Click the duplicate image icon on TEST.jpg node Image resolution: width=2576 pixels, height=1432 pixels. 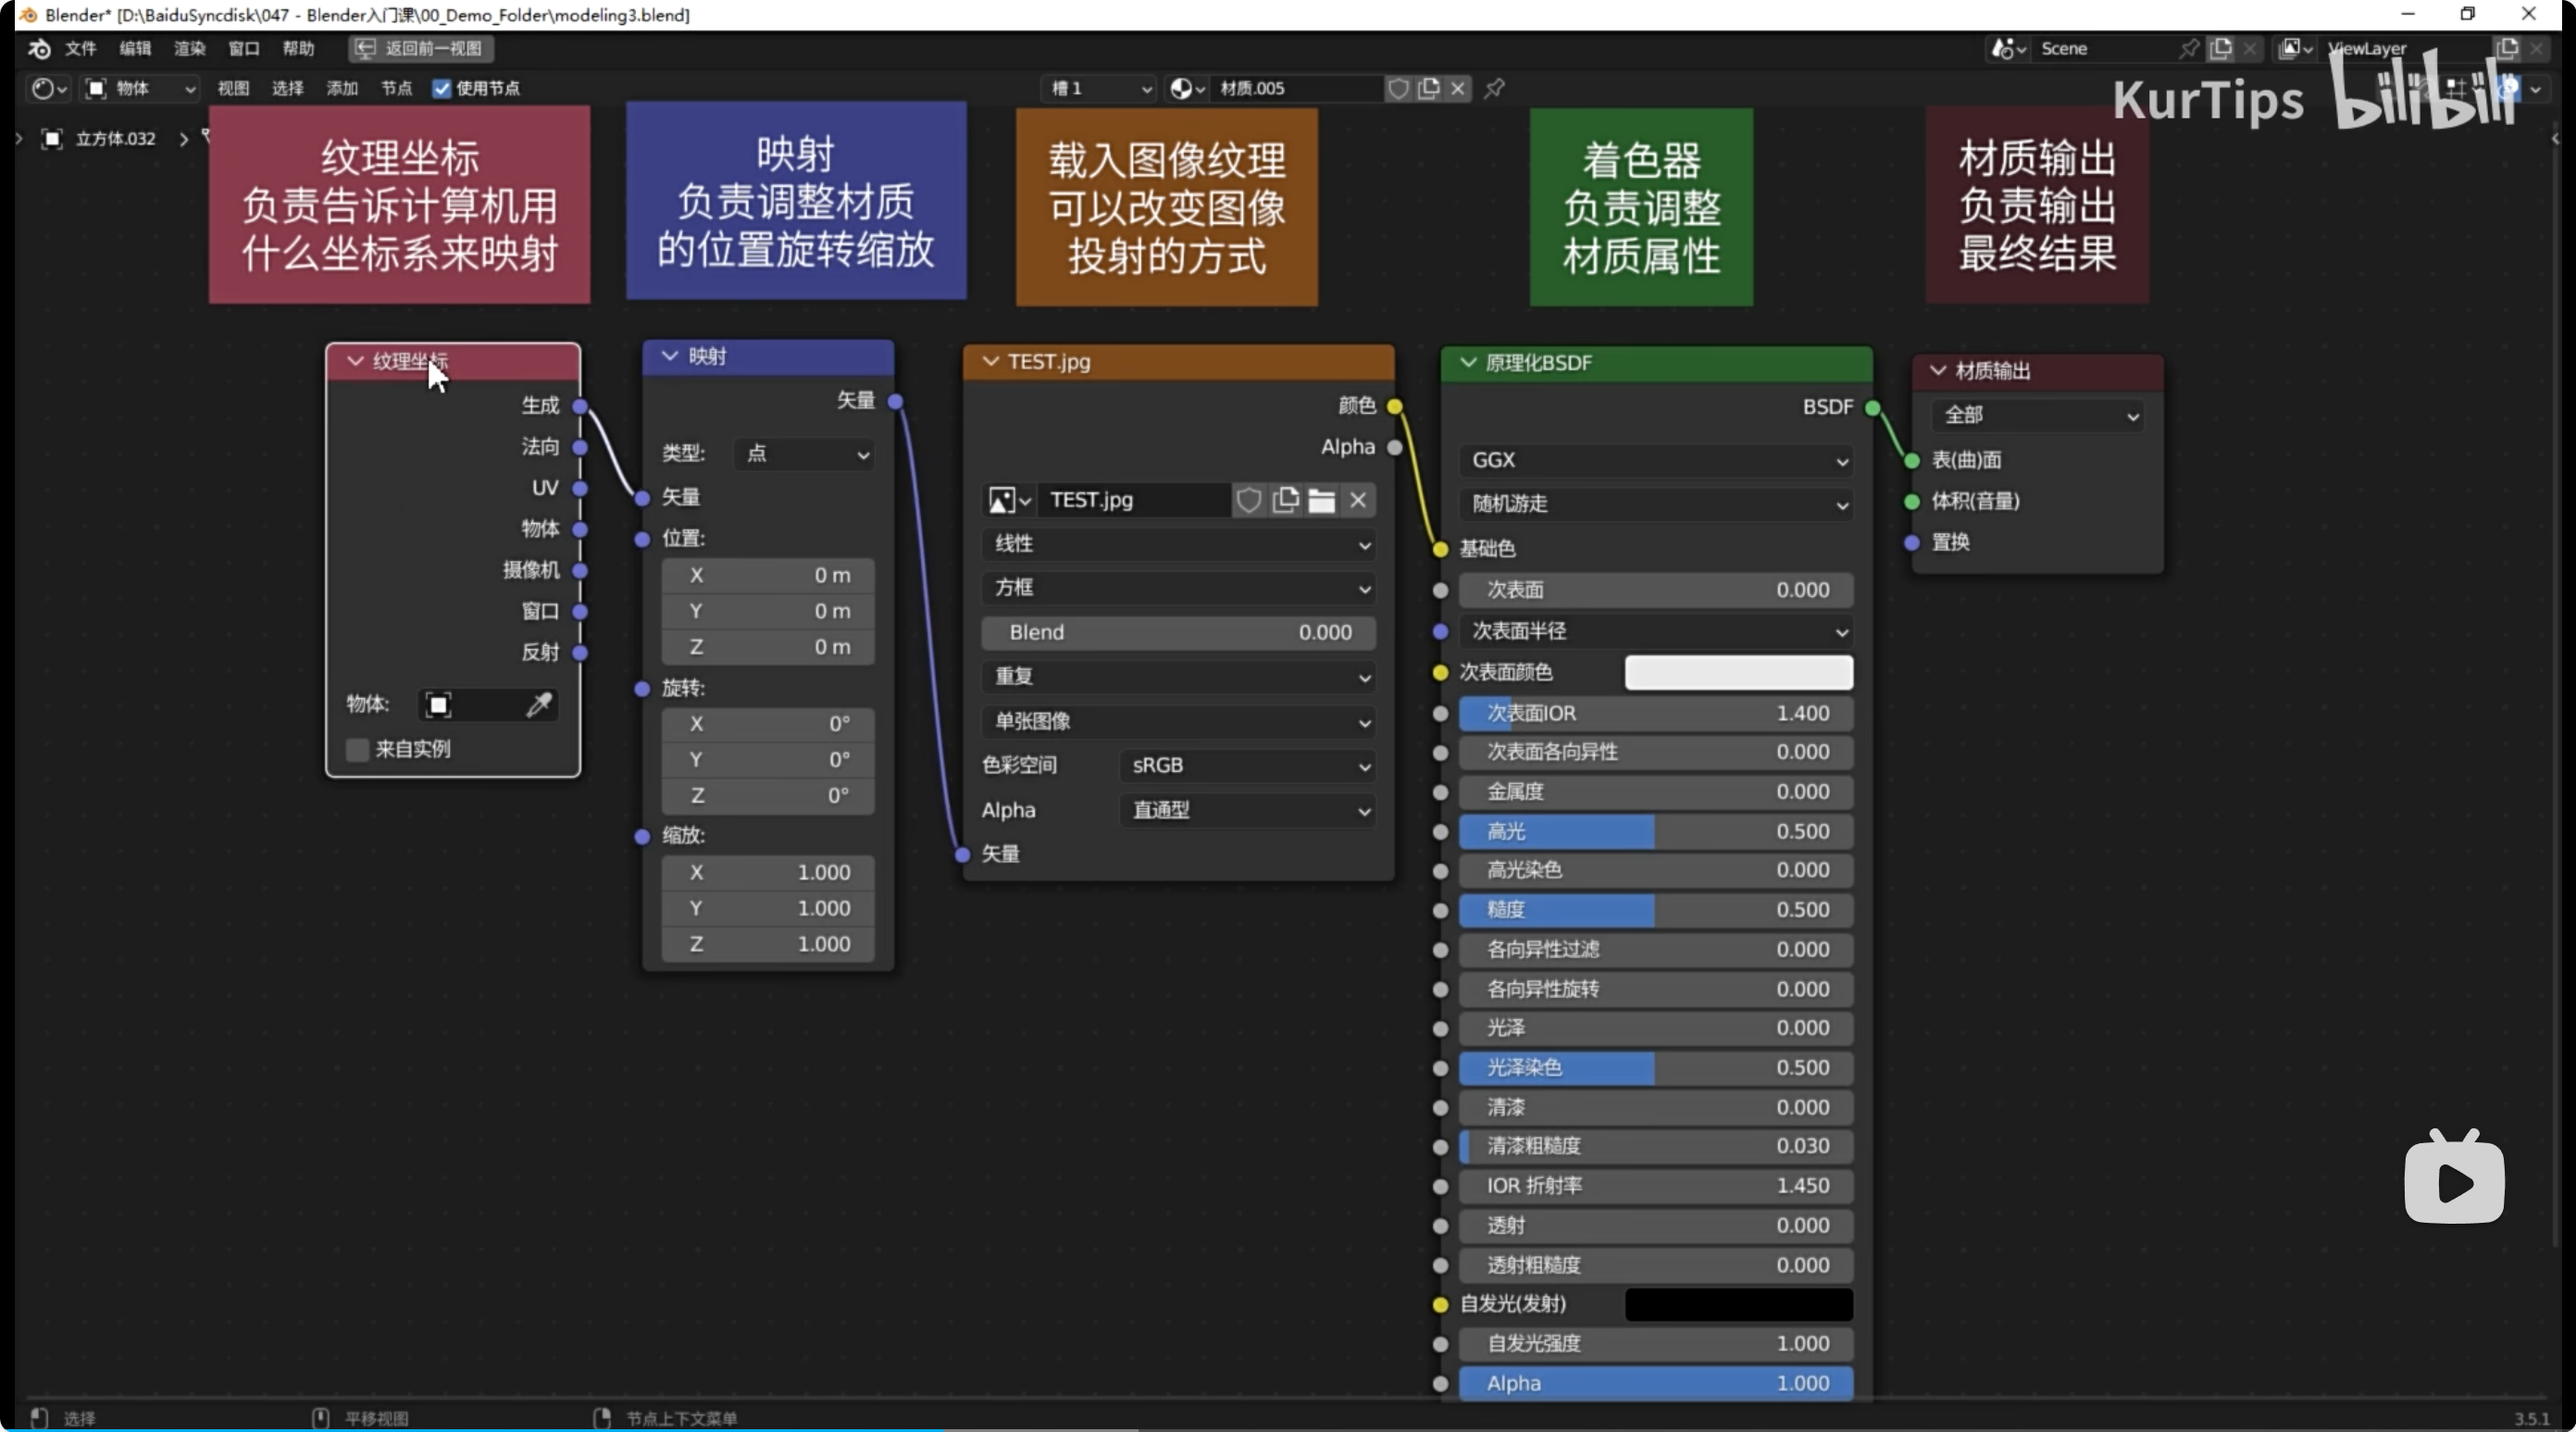point(1287,500)
